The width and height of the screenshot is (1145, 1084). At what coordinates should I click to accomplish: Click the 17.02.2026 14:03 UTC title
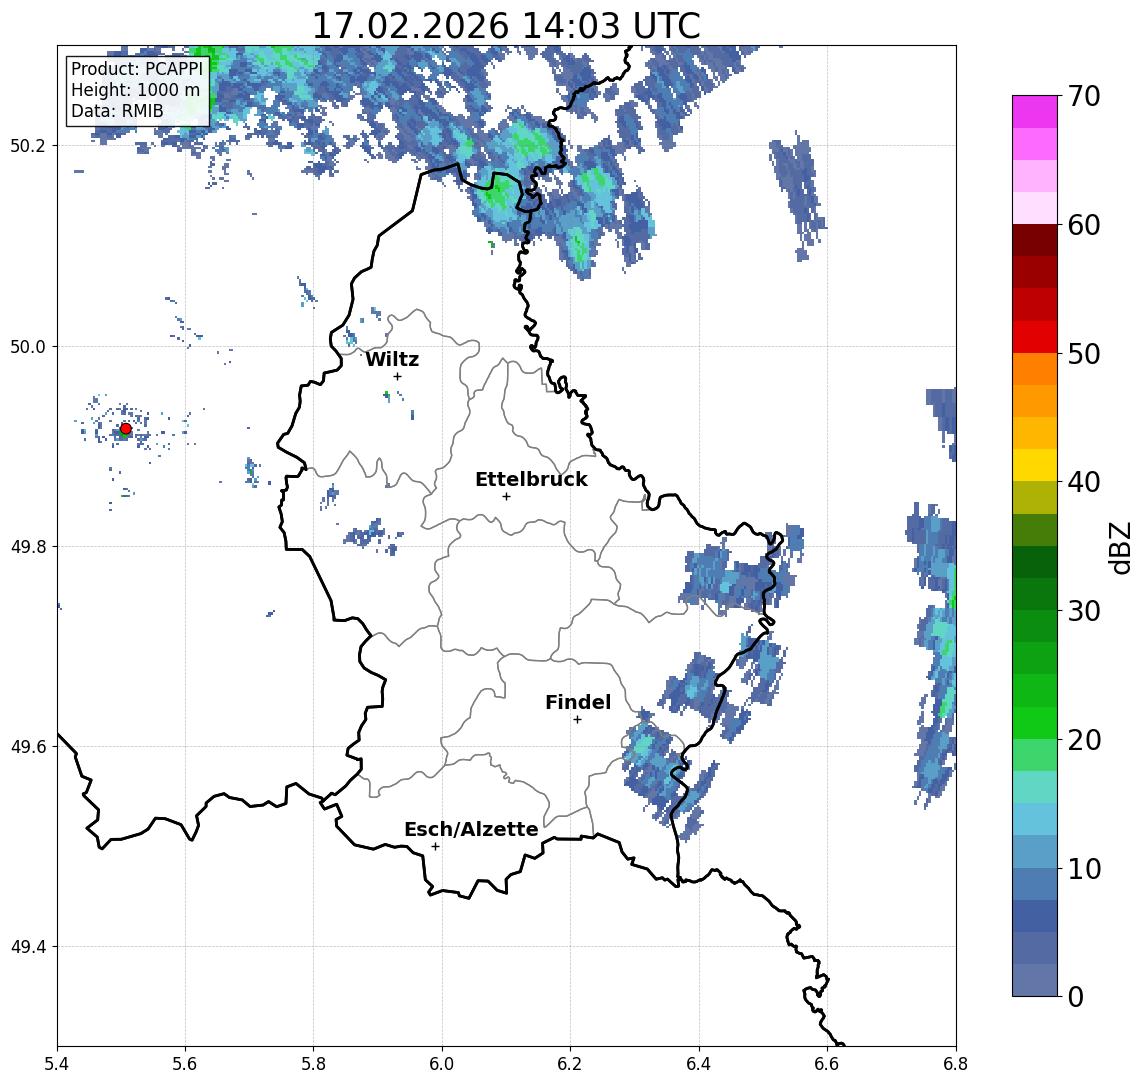coord(506,26)
